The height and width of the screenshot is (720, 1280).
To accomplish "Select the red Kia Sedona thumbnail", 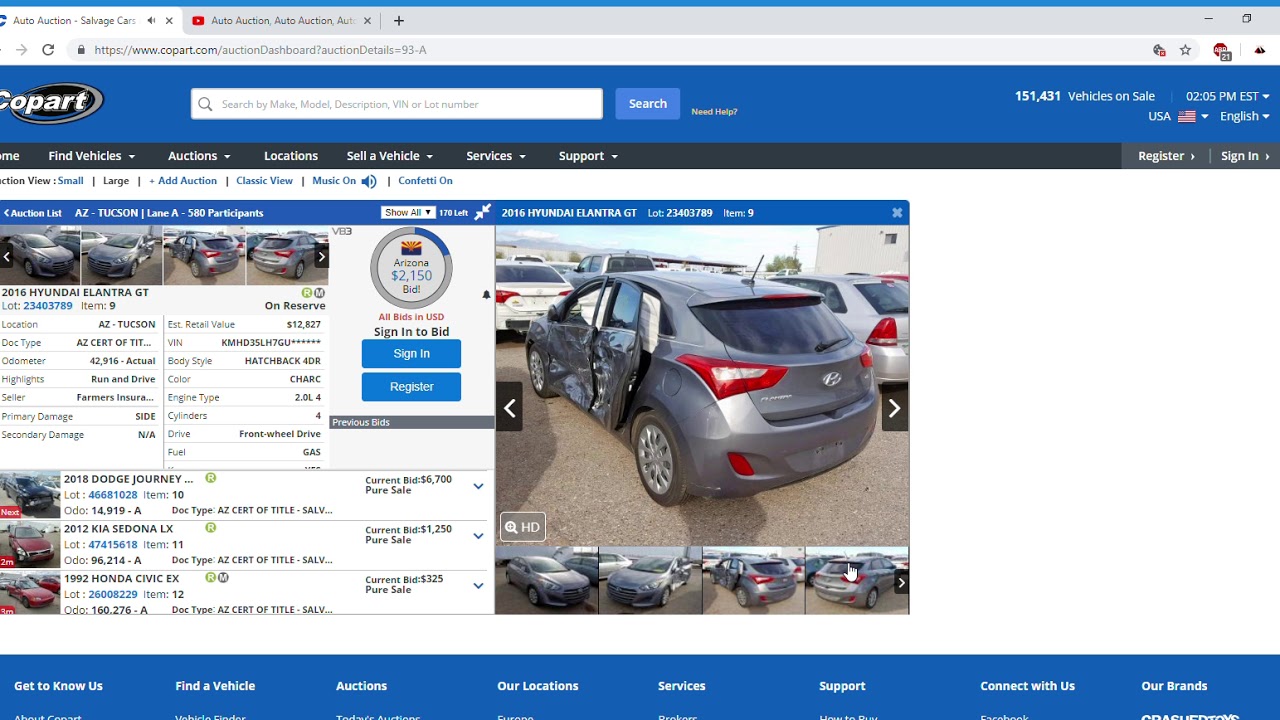I will (30, 544).
